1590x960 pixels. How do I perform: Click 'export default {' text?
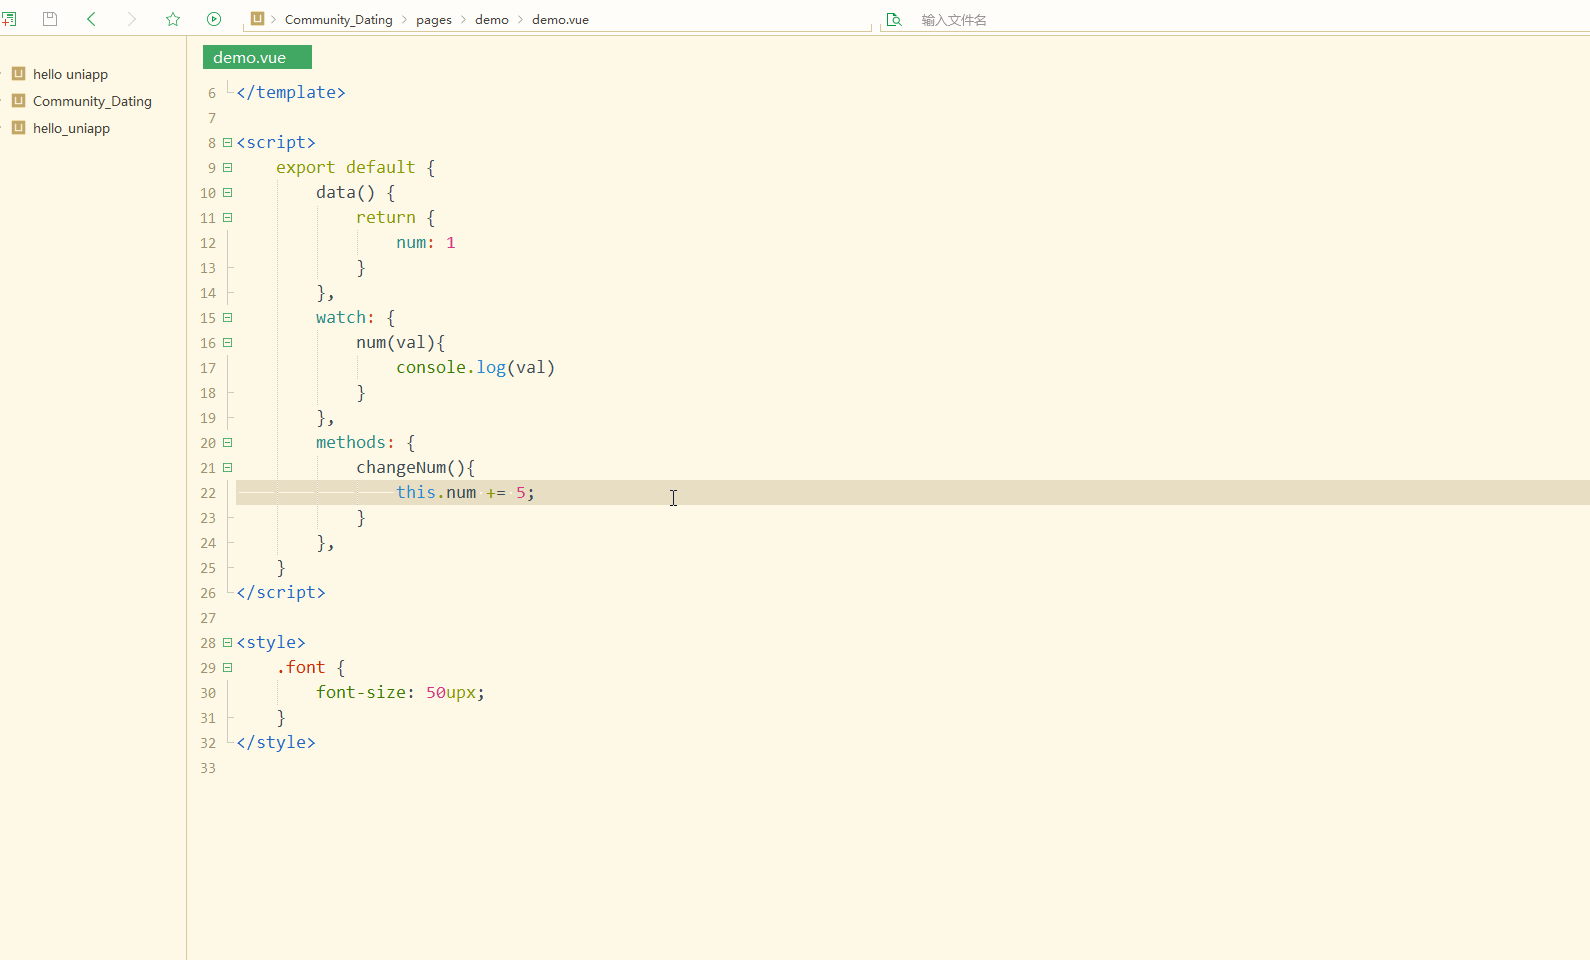pos(355,167)
